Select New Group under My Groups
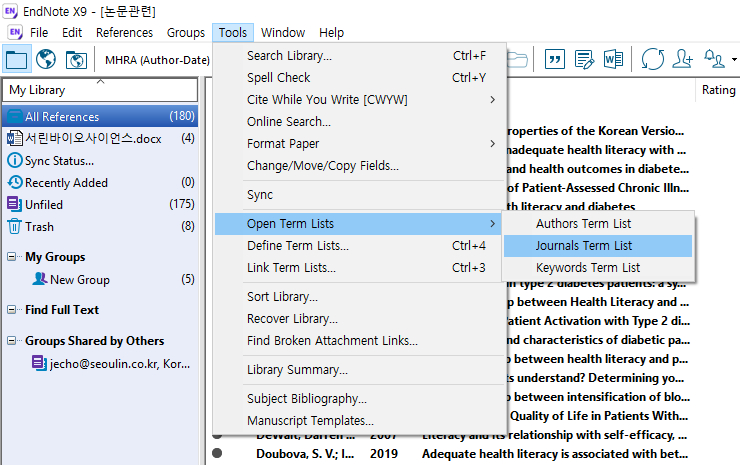 point(80,279)
